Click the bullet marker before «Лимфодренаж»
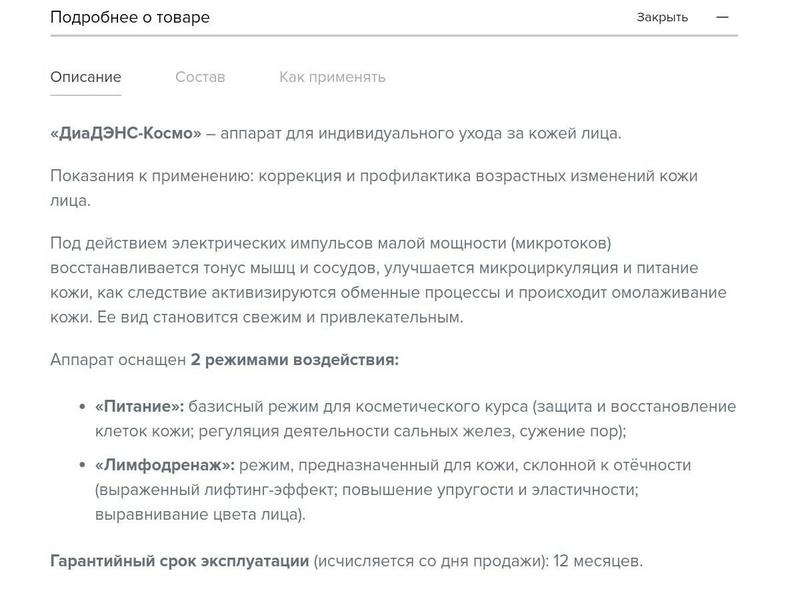This screenshot has height=591, width=800. pyautogui.click(x=81, y=465)
